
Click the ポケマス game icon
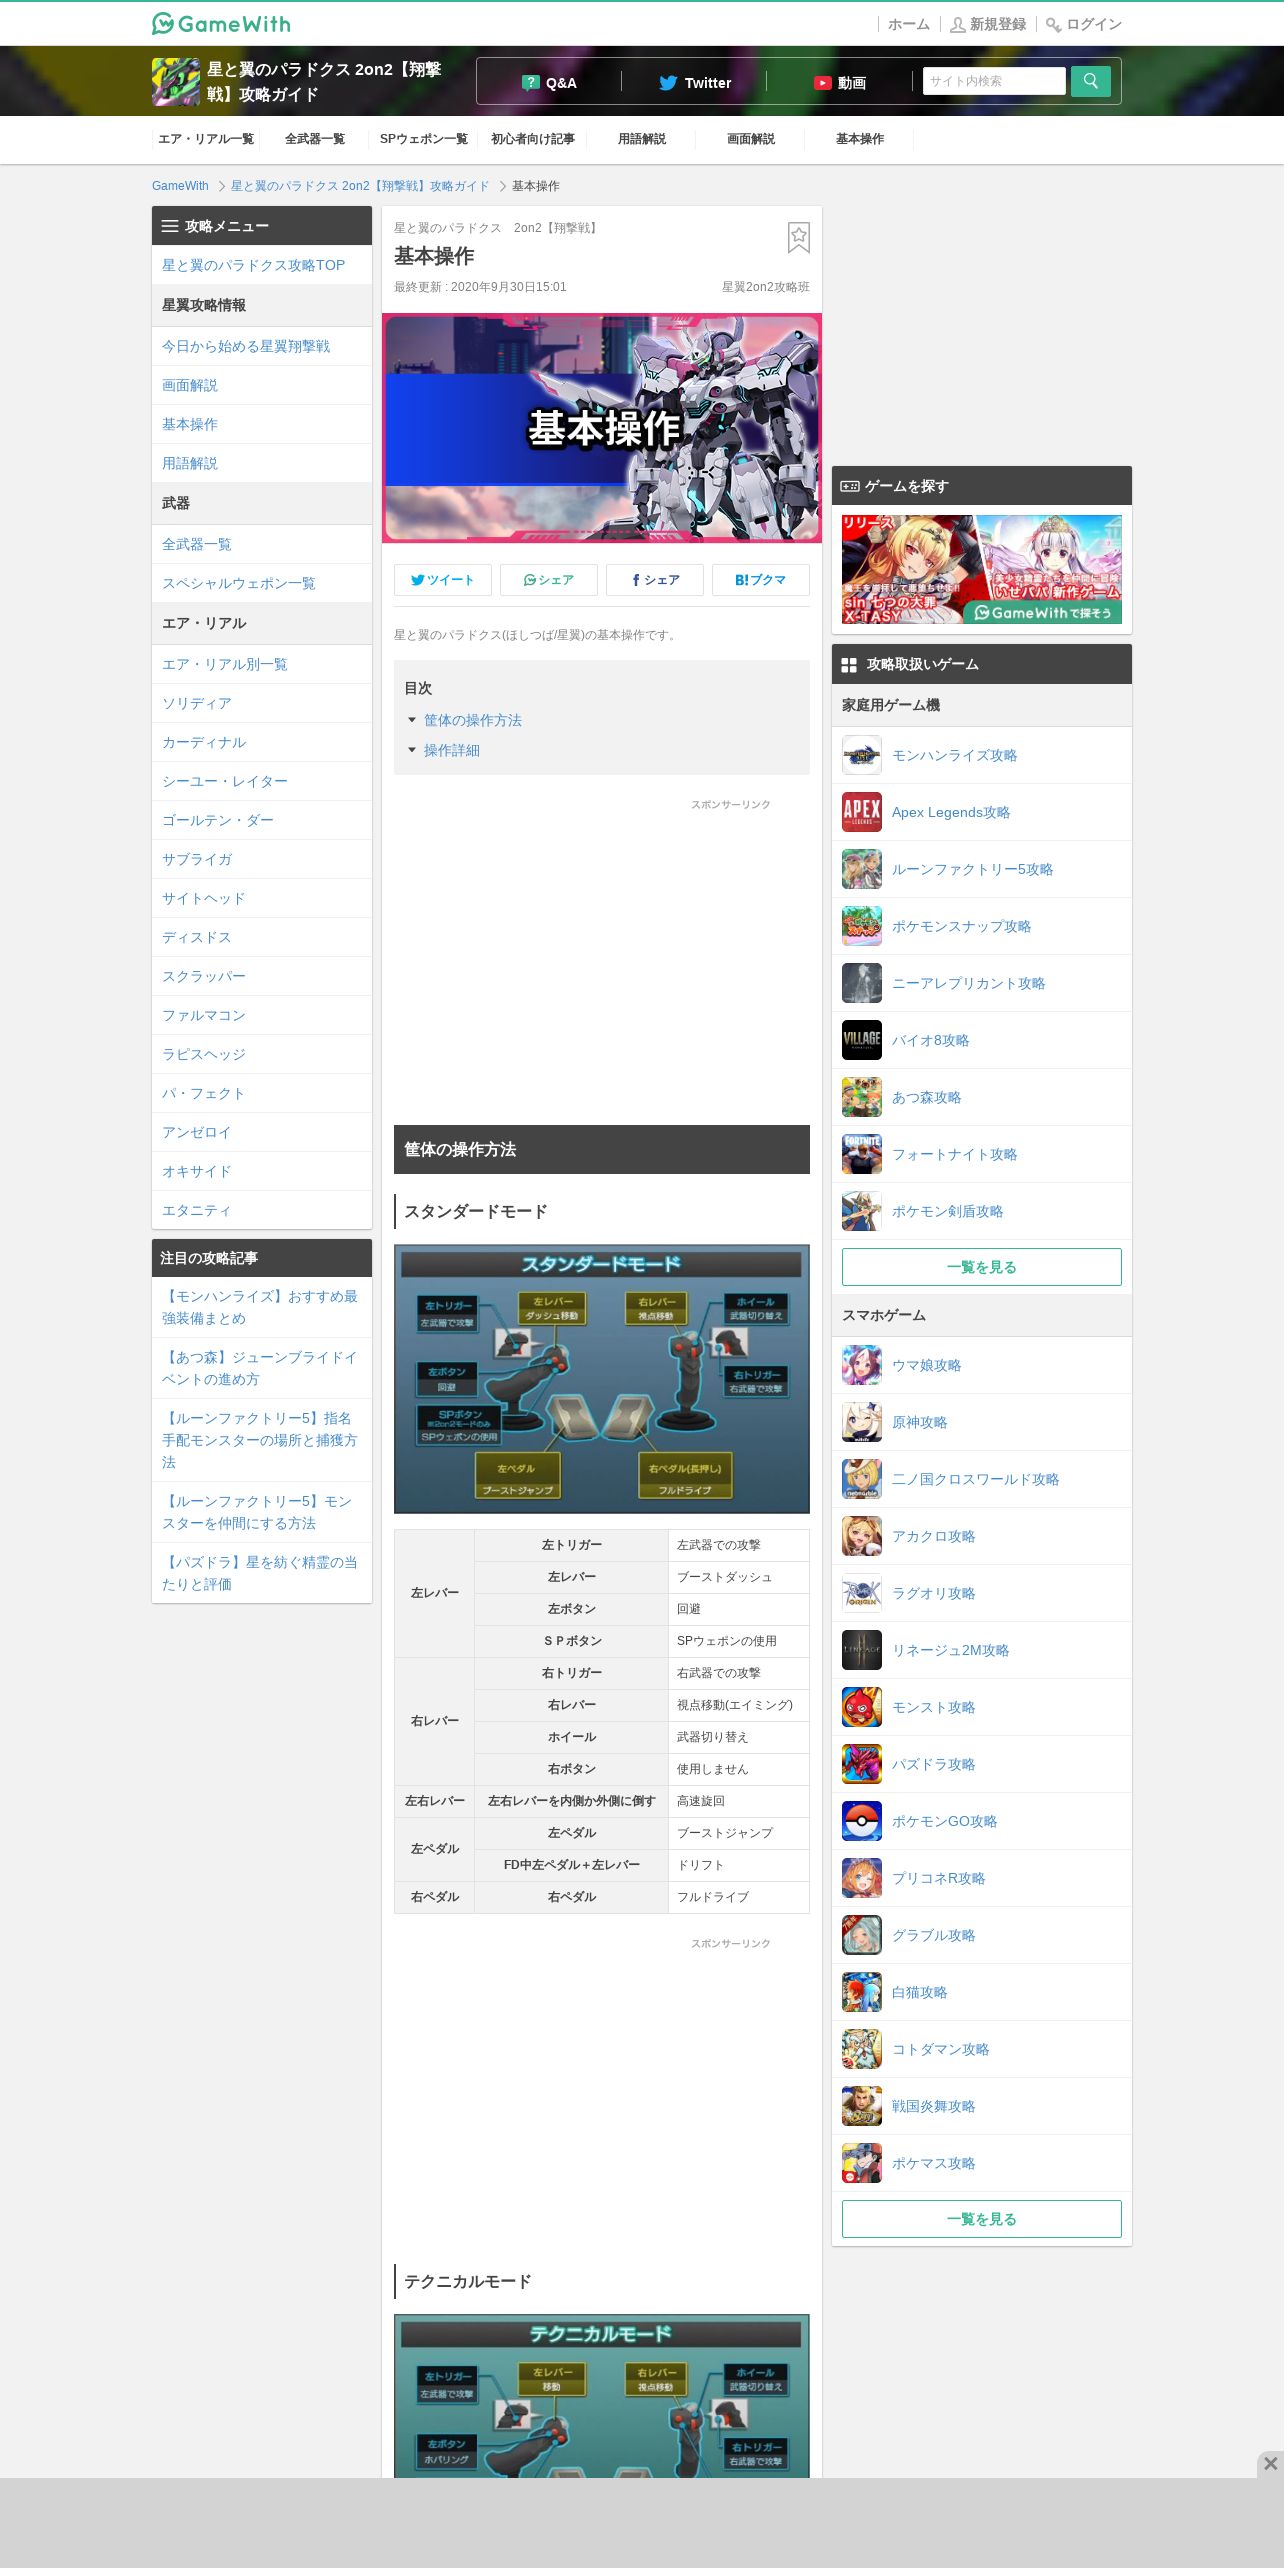pos(862,2163)
